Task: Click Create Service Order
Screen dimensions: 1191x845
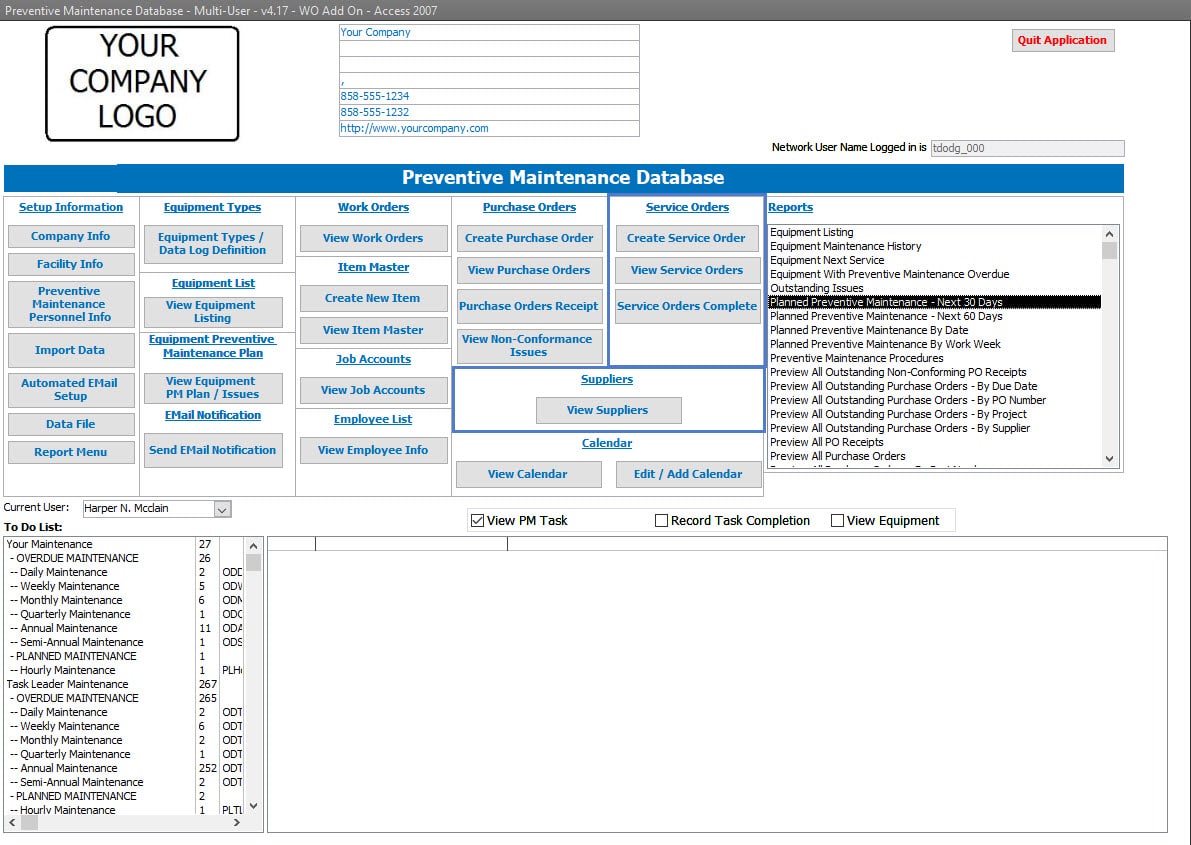Action: pos(687,238)
